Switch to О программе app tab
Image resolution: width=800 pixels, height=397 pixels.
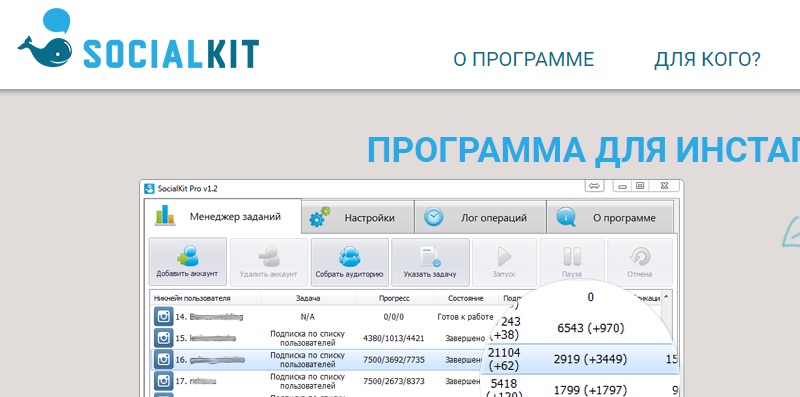tap(610, 218)
